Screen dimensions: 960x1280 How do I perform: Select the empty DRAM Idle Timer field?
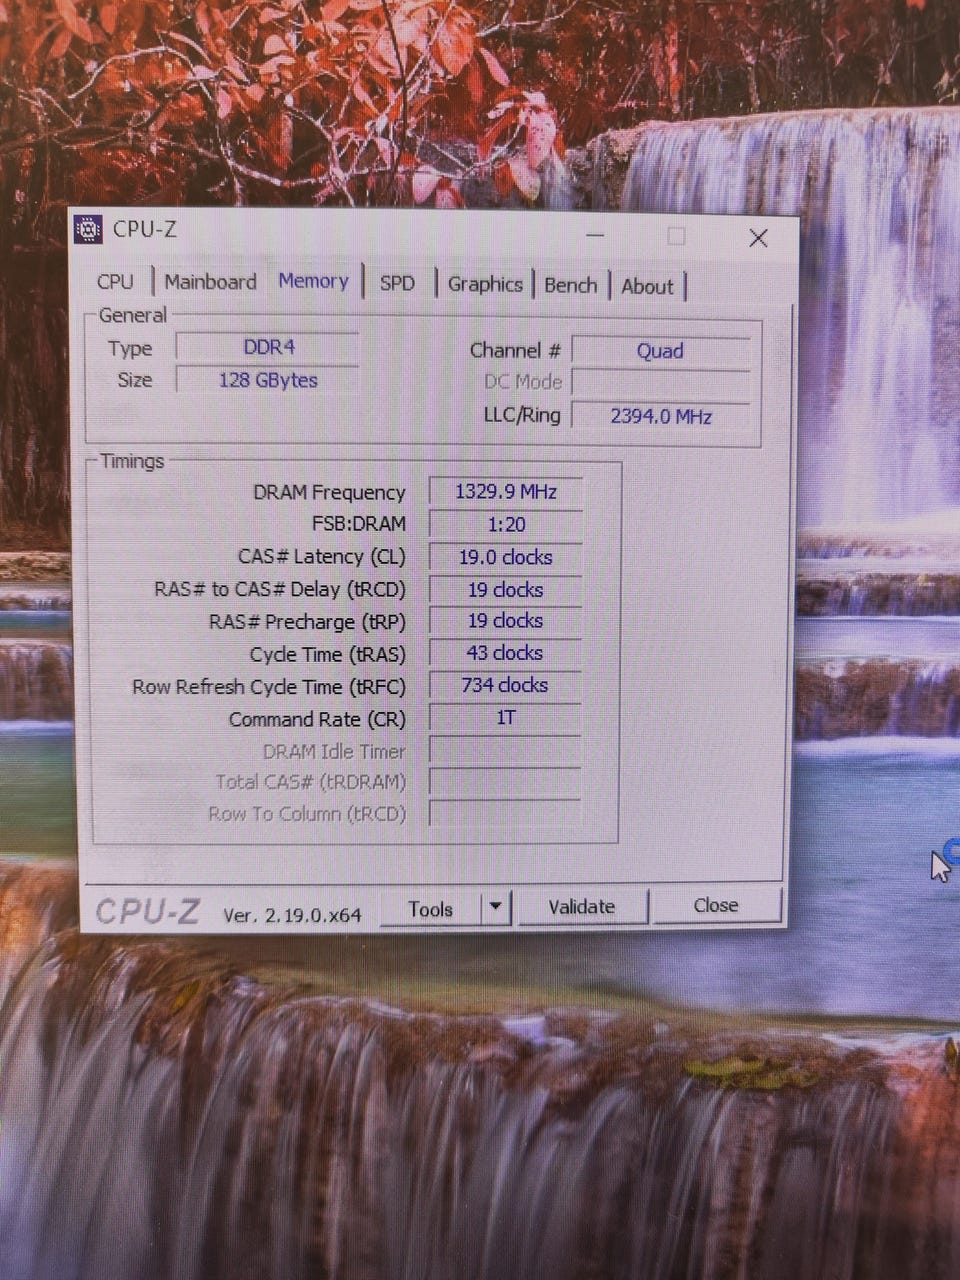(505, 750)
